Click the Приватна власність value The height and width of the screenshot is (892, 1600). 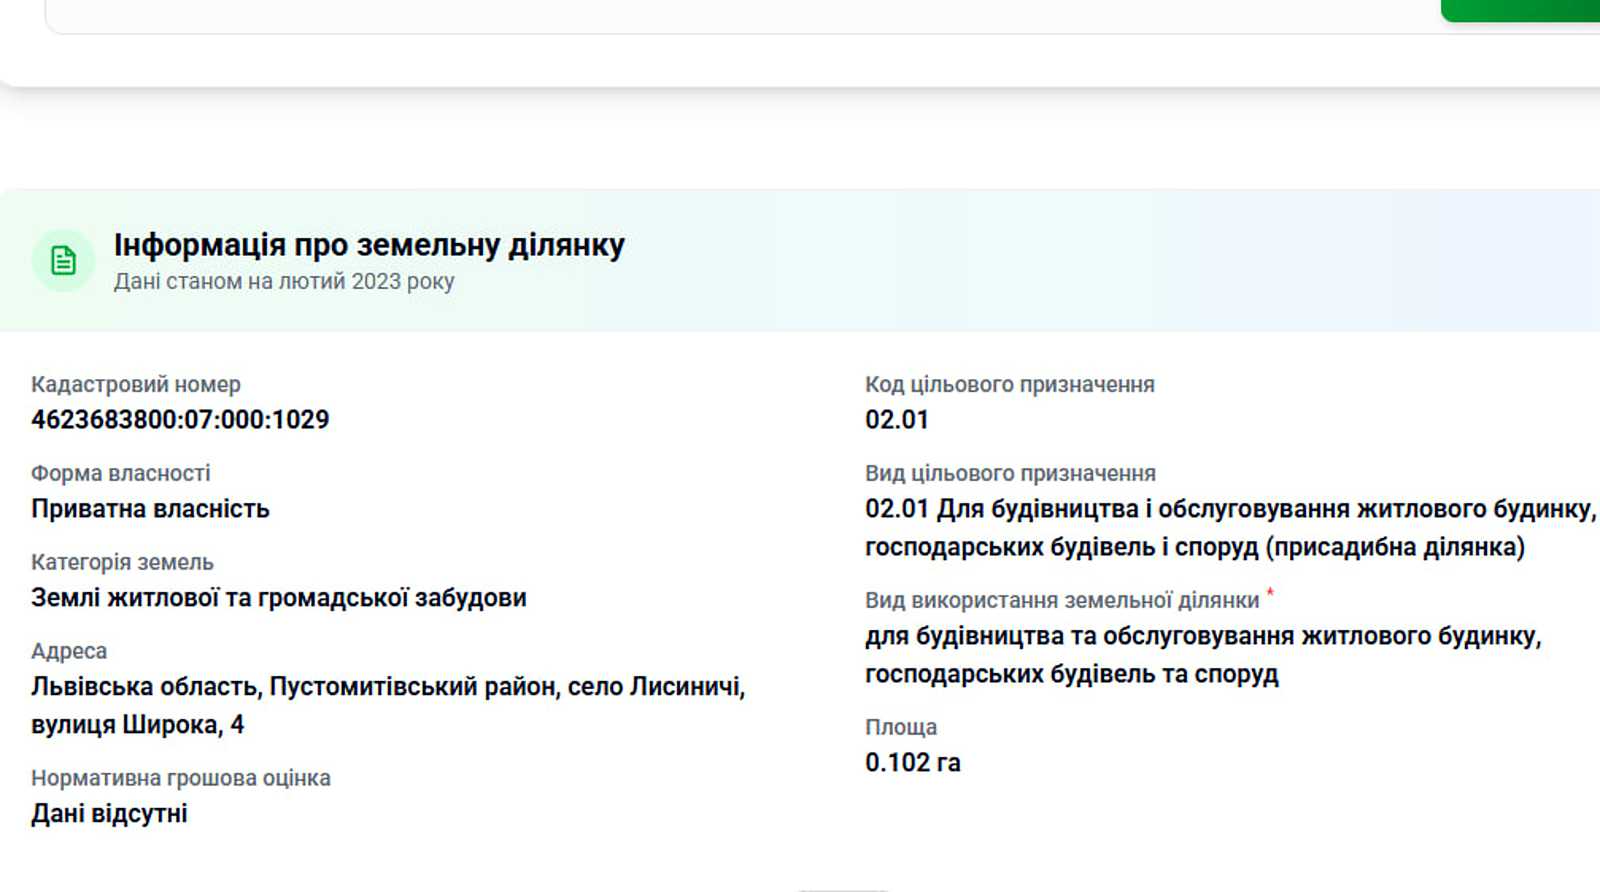coord(150,509)
